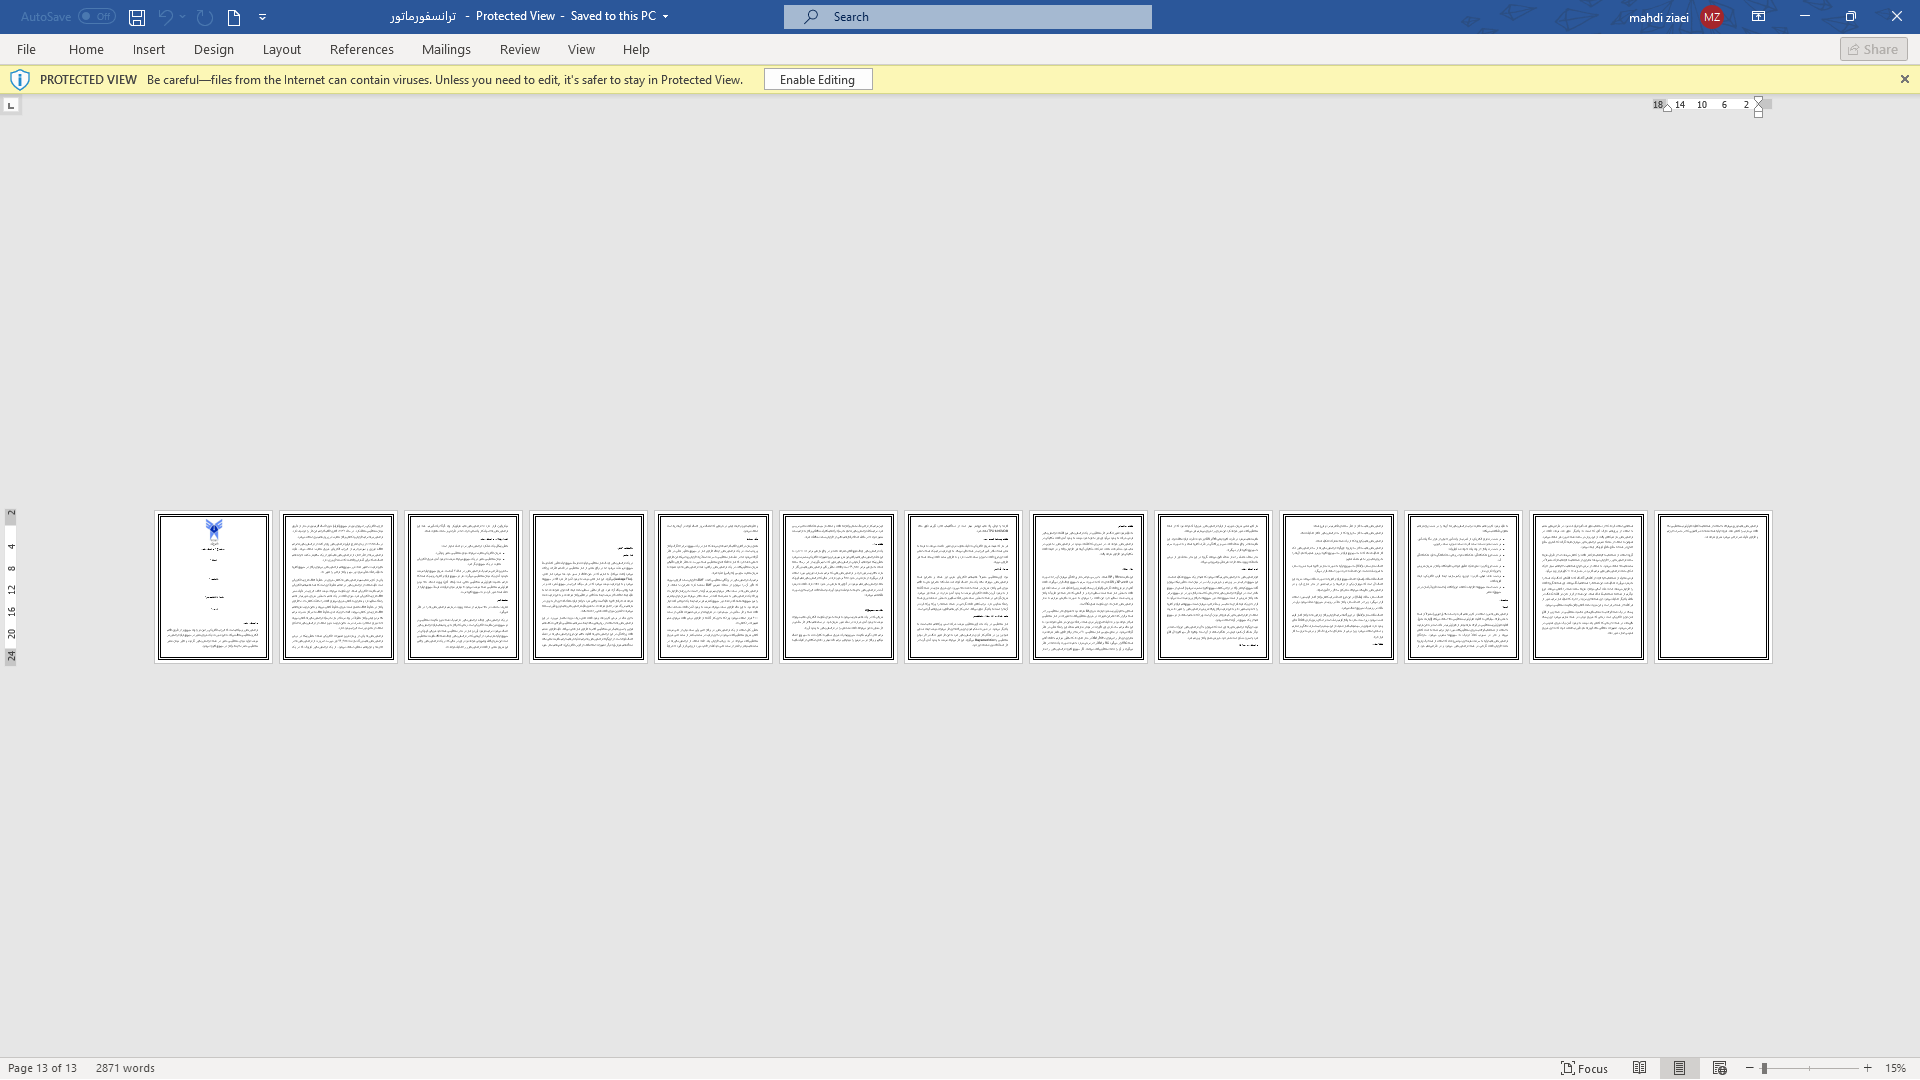Click the Undo icon
Viewport: 1920px width, 1080px height.
click(165, 17)
